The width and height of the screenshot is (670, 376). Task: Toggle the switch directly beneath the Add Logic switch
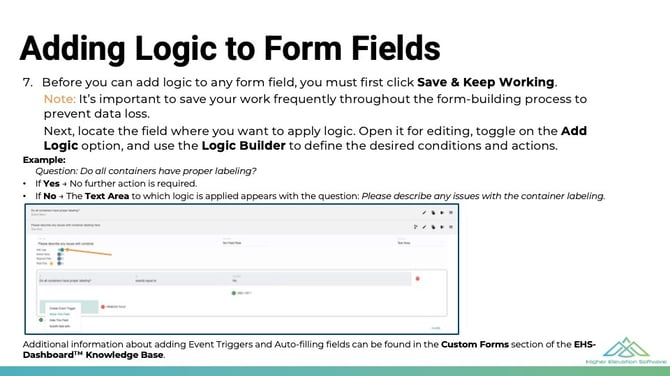click(x=60, y=254)
